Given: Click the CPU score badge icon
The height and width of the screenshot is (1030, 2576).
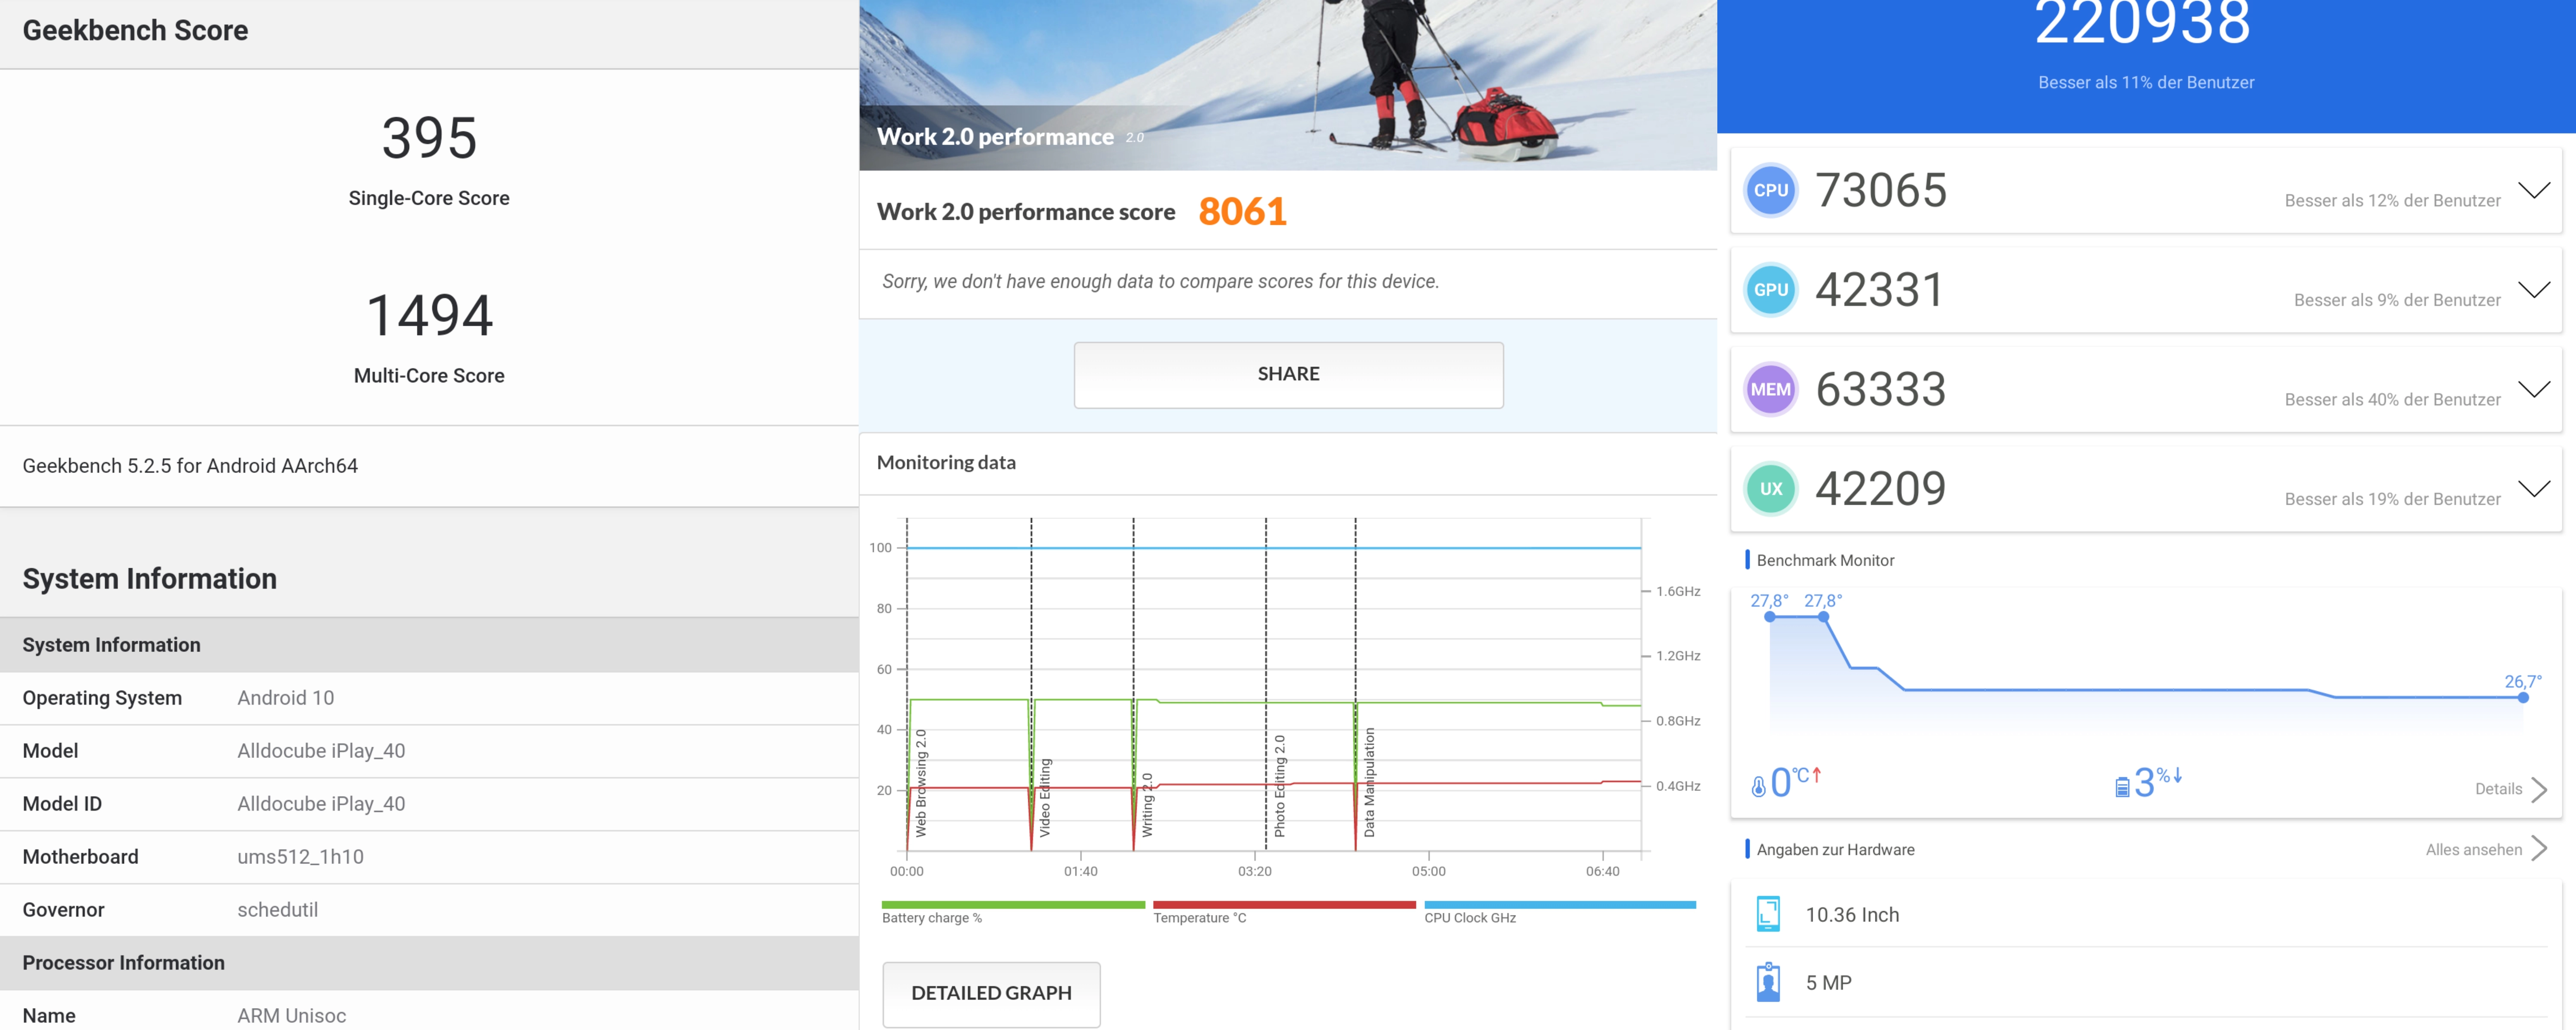Looking at the screenshot, I should [1770, 190].
